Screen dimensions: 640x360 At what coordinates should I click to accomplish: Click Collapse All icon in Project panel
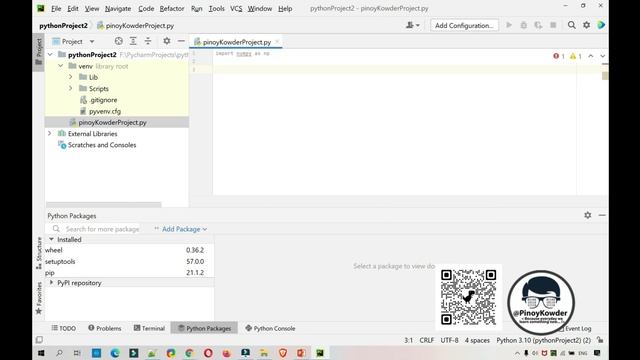coord(148,41)
